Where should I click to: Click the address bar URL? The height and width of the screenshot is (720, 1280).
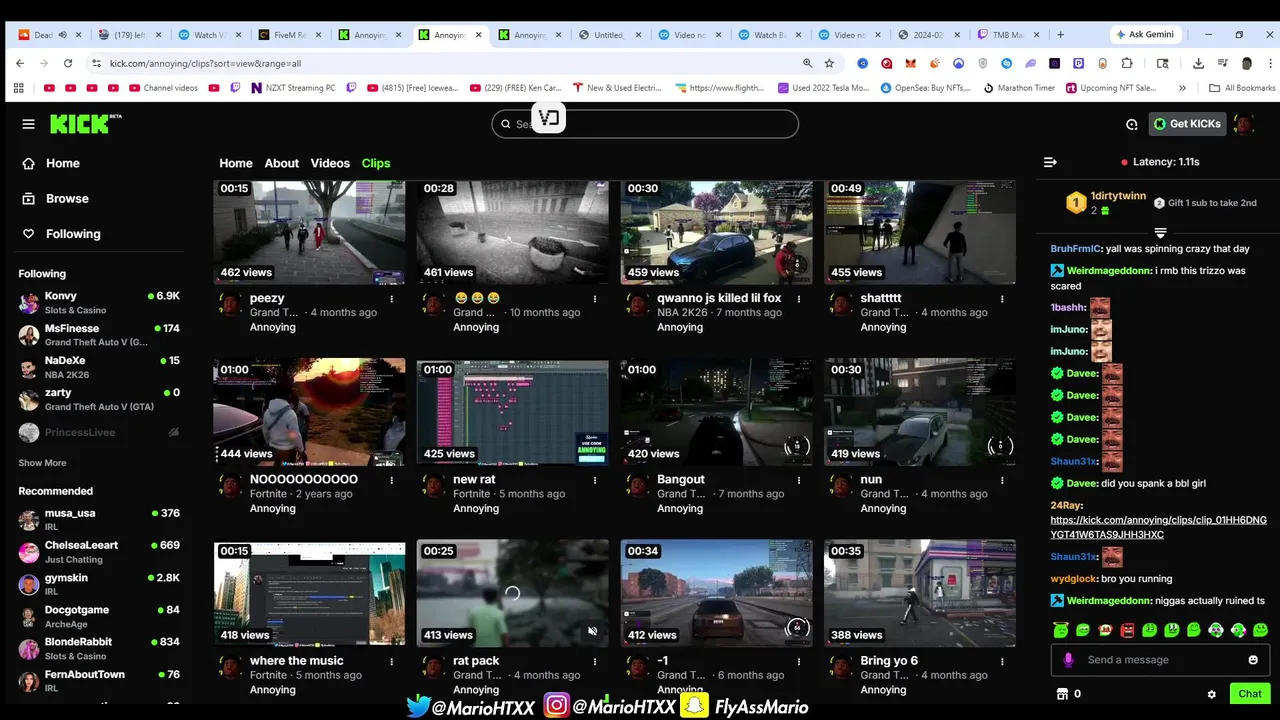pos(205,63)
